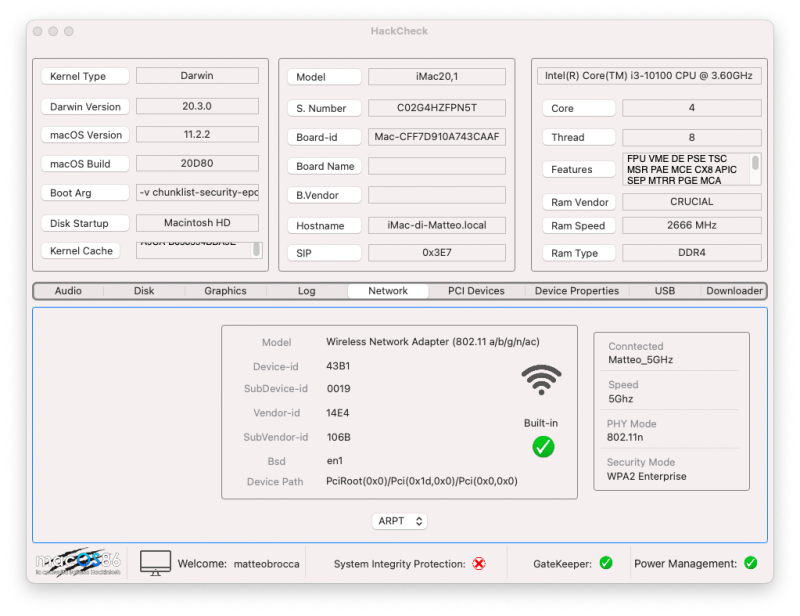Click the Wi-Fi signal icon
Image resolution: width=800 pixels, height=616 pixels.
point(541,381)
